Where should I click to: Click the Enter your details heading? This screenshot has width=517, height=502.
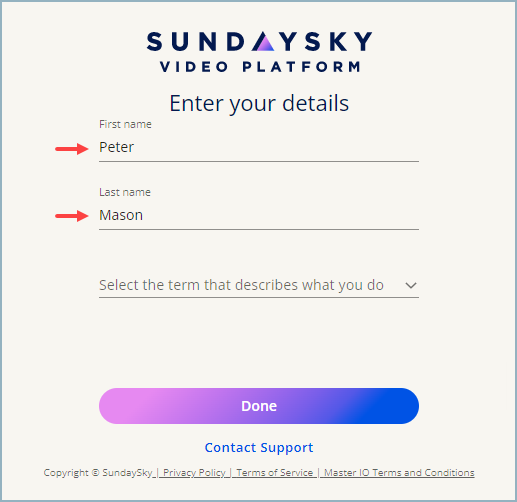coord(259,103)
